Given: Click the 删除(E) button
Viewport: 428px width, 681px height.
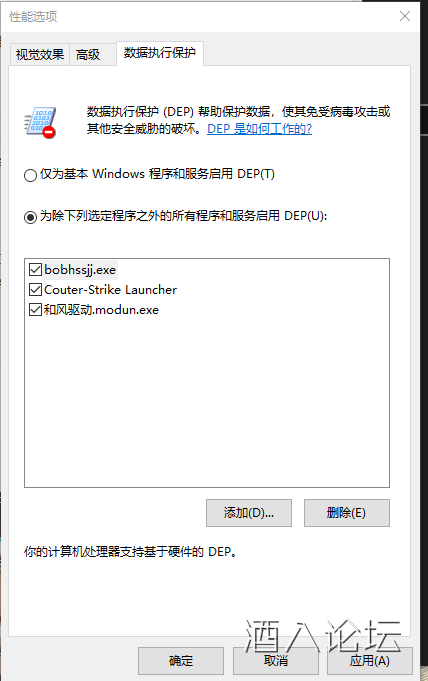Looking at the screenshot, I should 346,513.
